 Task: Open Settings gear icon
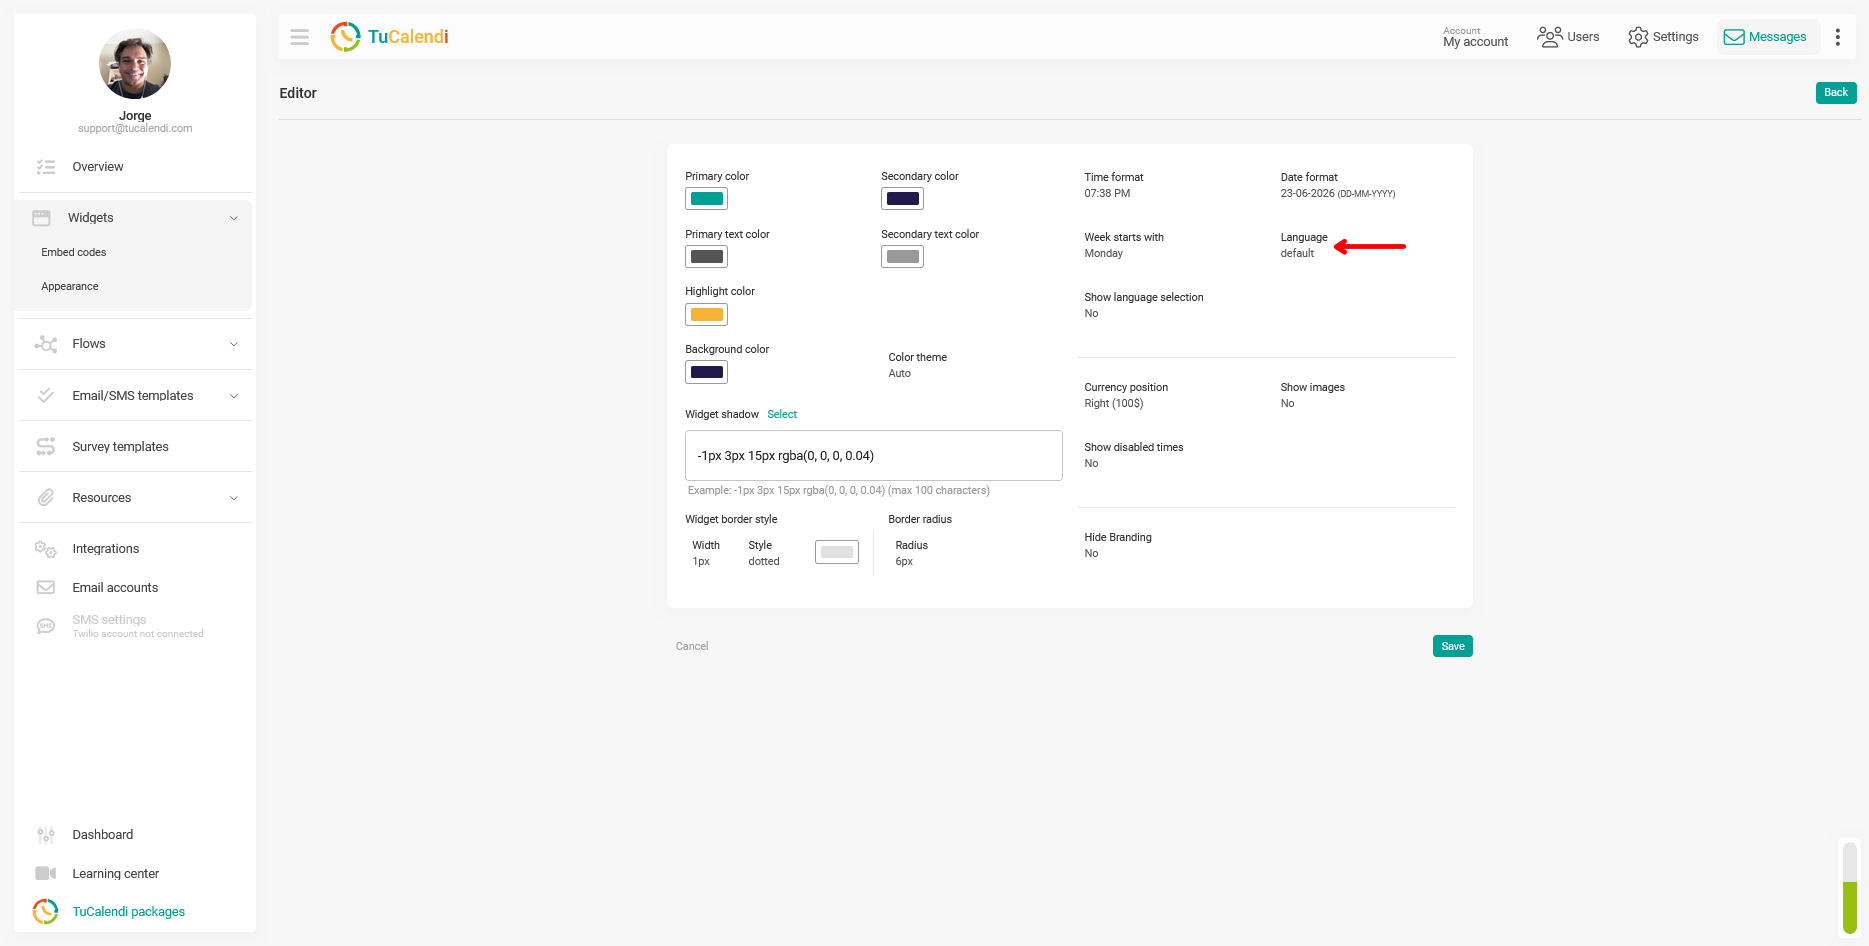point(1637,37)
